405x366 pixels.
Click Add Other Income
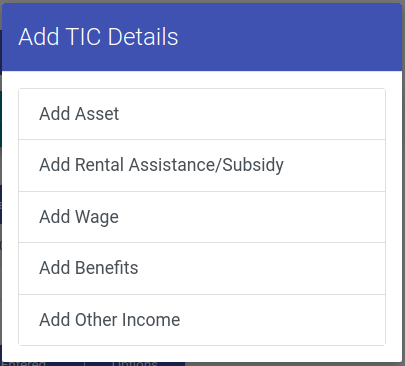[202, 320]
